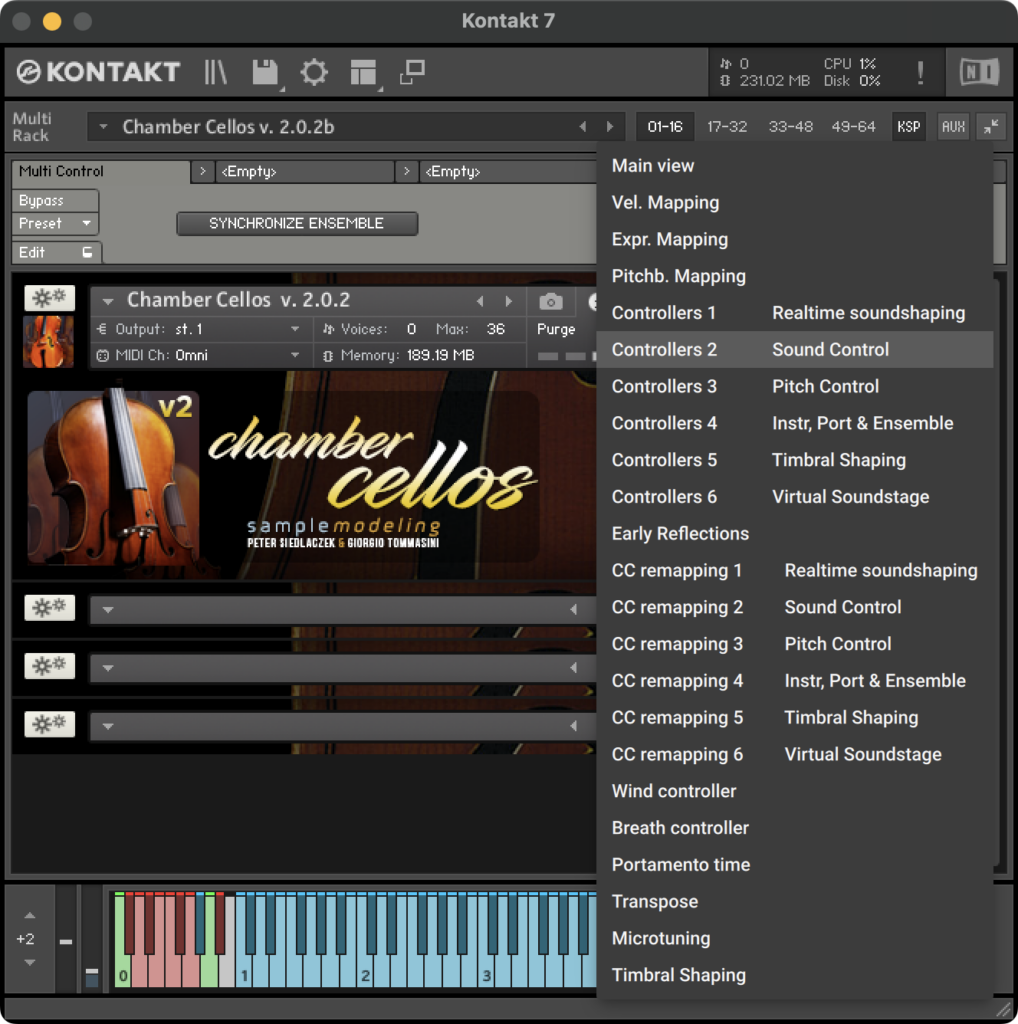This screenshot has width=1018, height=1024.
Task: Select next instrument arrow for Chamber Cellos
Action: click(x=508, y=301)
